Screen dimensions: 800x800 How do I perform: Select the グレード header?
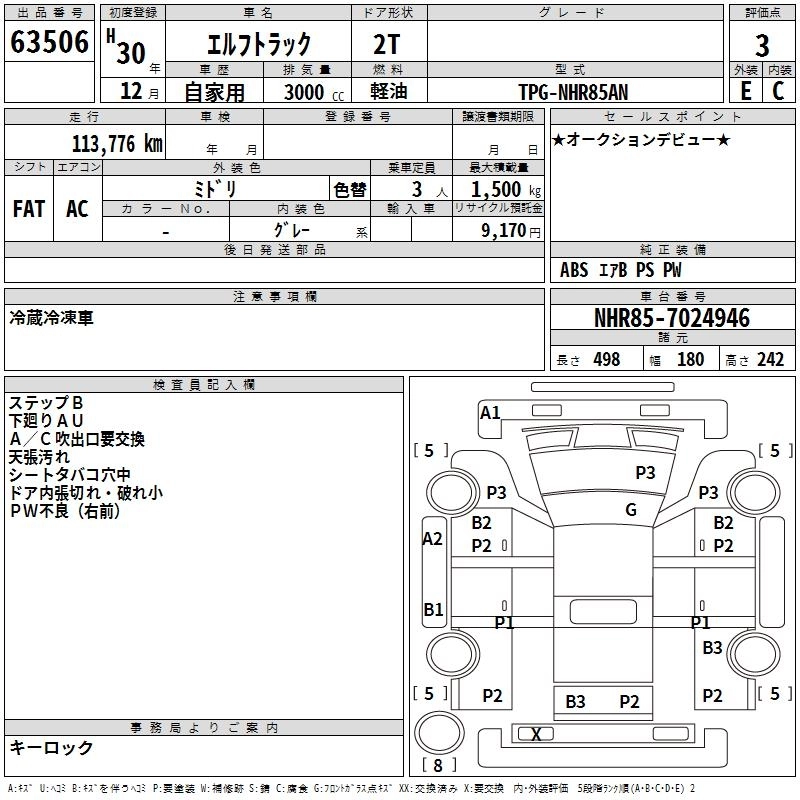pyautogui.click(x=575, y=13)
